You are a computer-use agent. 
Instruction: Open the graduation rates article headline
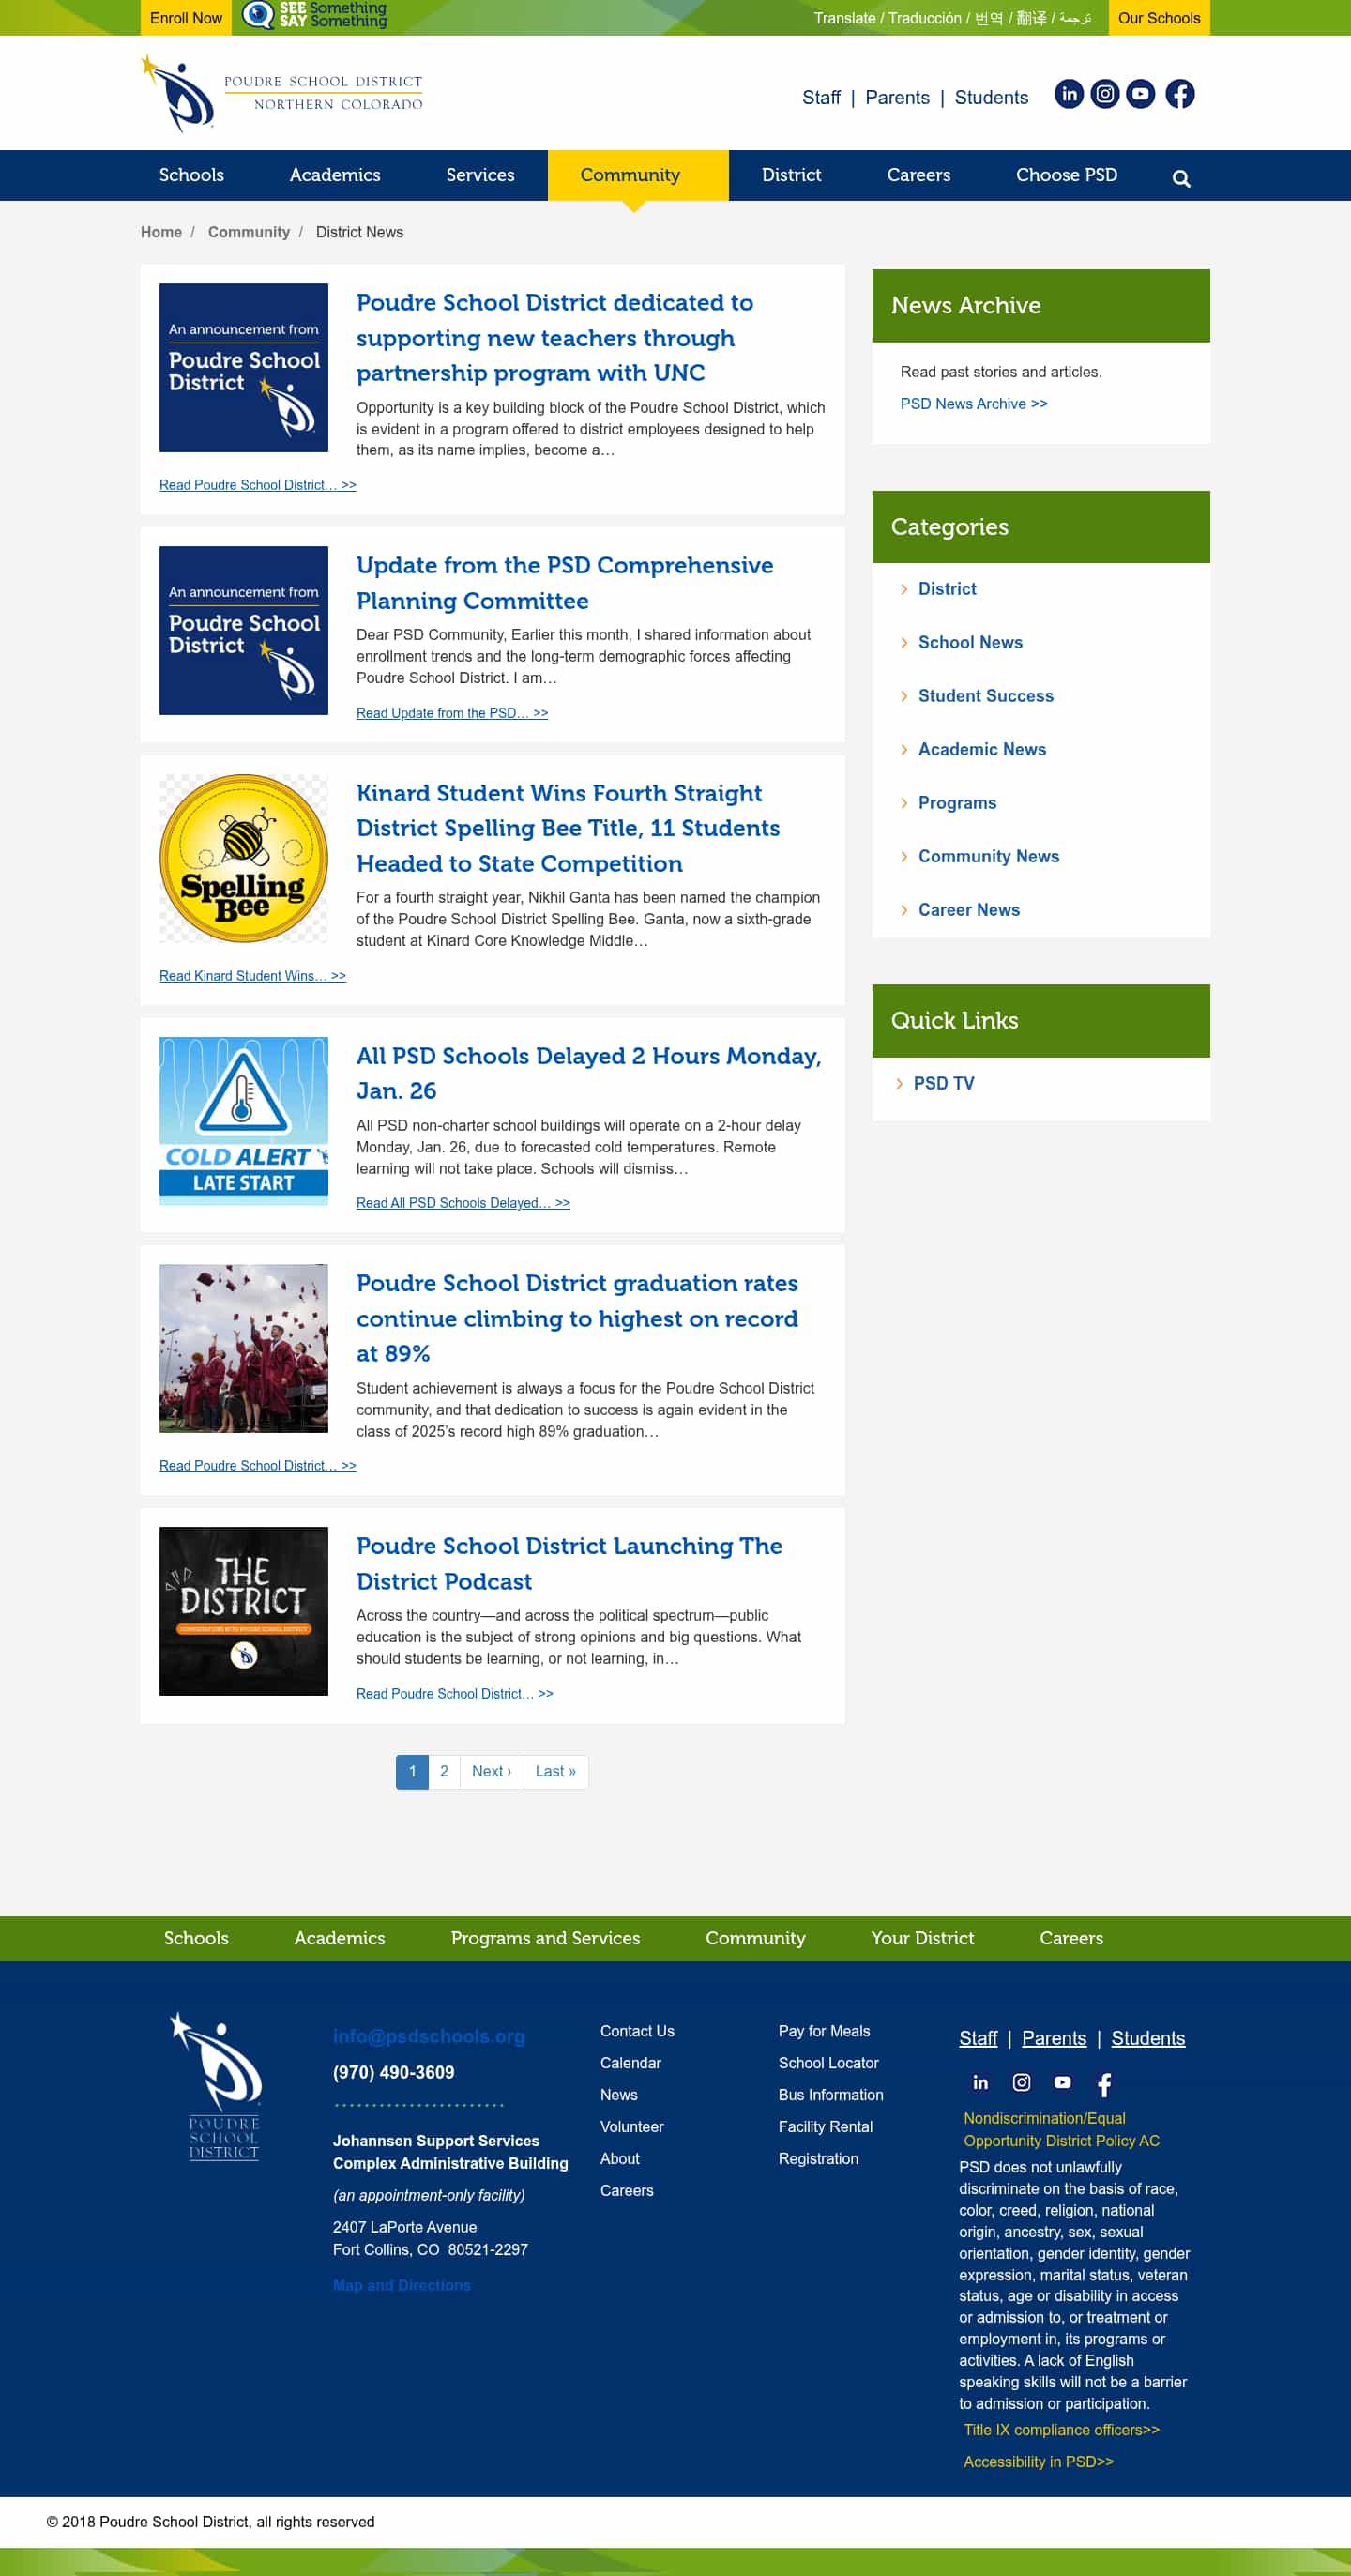point(577,1318)
